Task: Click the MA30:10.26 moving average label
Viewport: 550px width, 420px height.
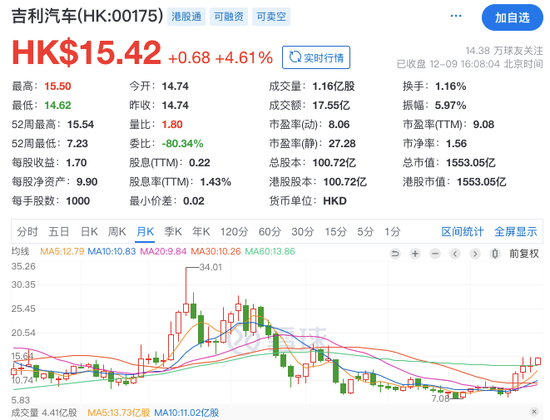Action: pyautogui.click(x=216, y=251)
